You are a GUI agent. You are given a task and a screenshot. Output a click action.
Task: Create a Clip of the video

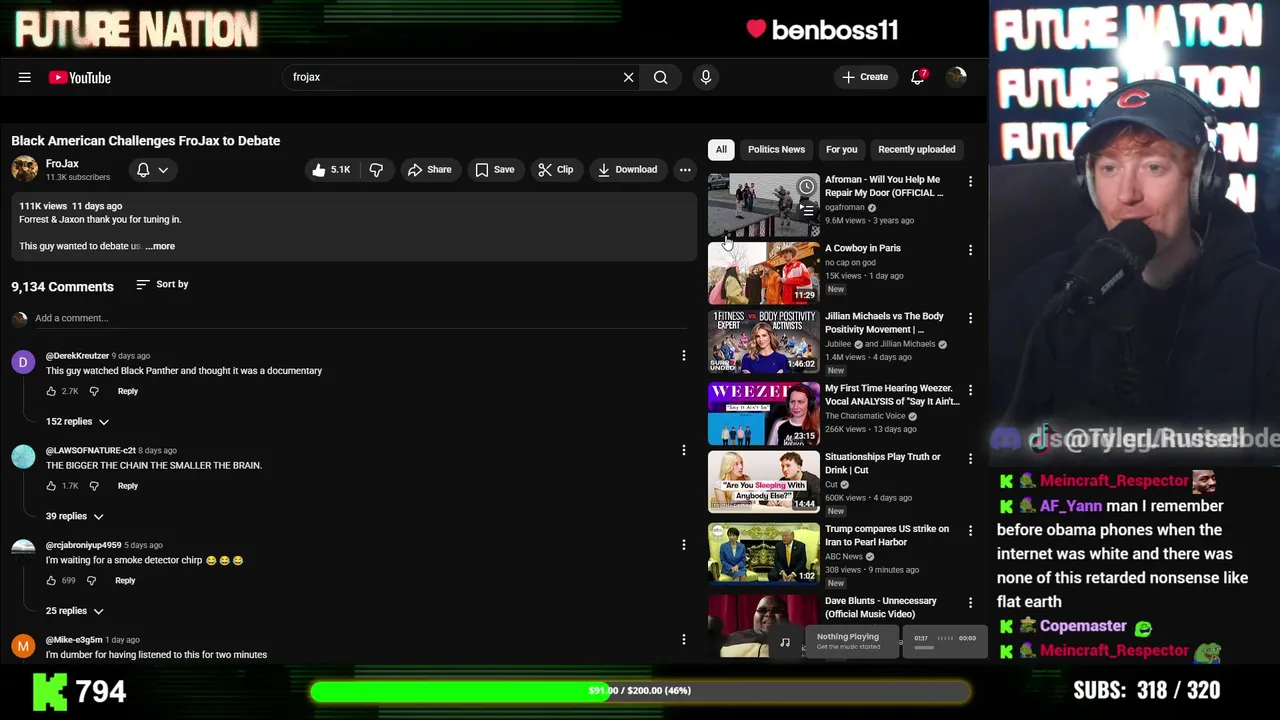coord(555,170)
